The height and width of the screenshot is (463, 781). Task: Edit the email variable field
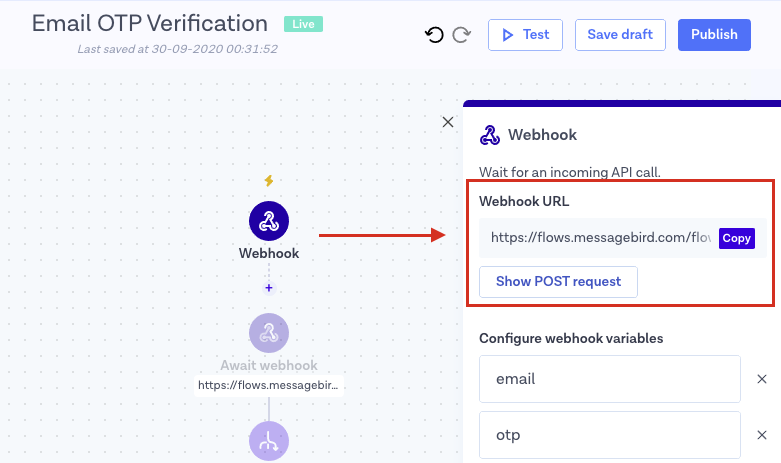click(609, 379)
